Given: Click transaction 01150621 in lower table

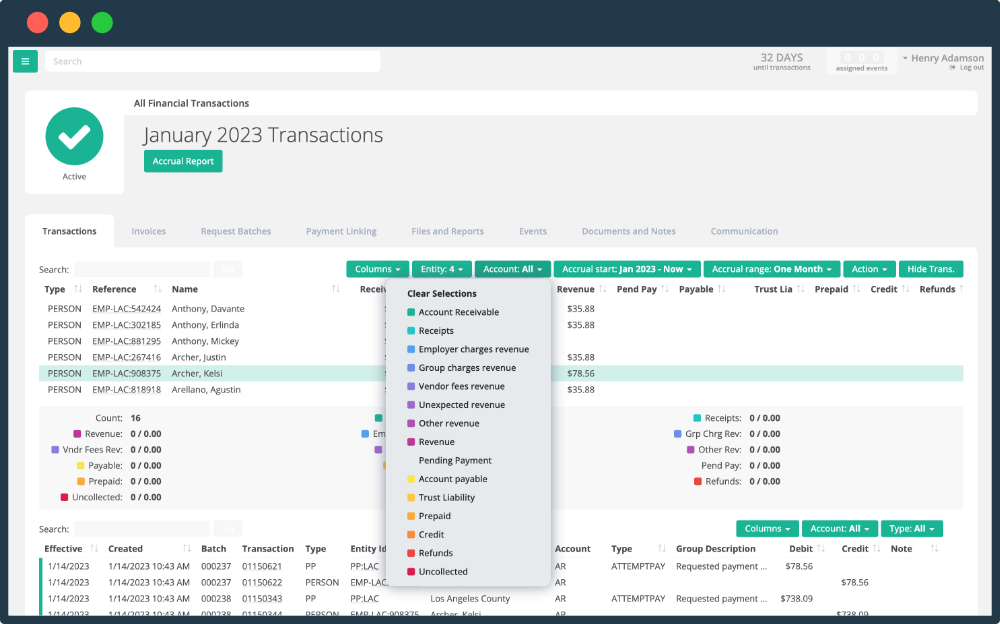Looking at the screenshot, I should pos(261,567).
